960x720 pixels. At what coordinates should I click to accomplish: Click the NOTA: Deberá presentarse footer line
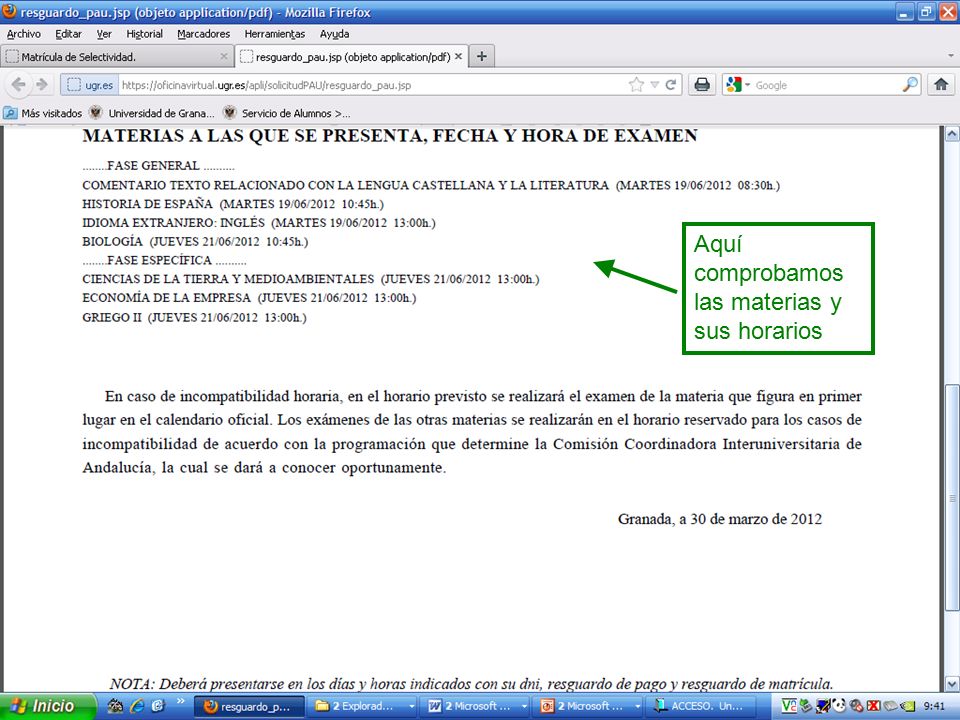pos(471,683)
